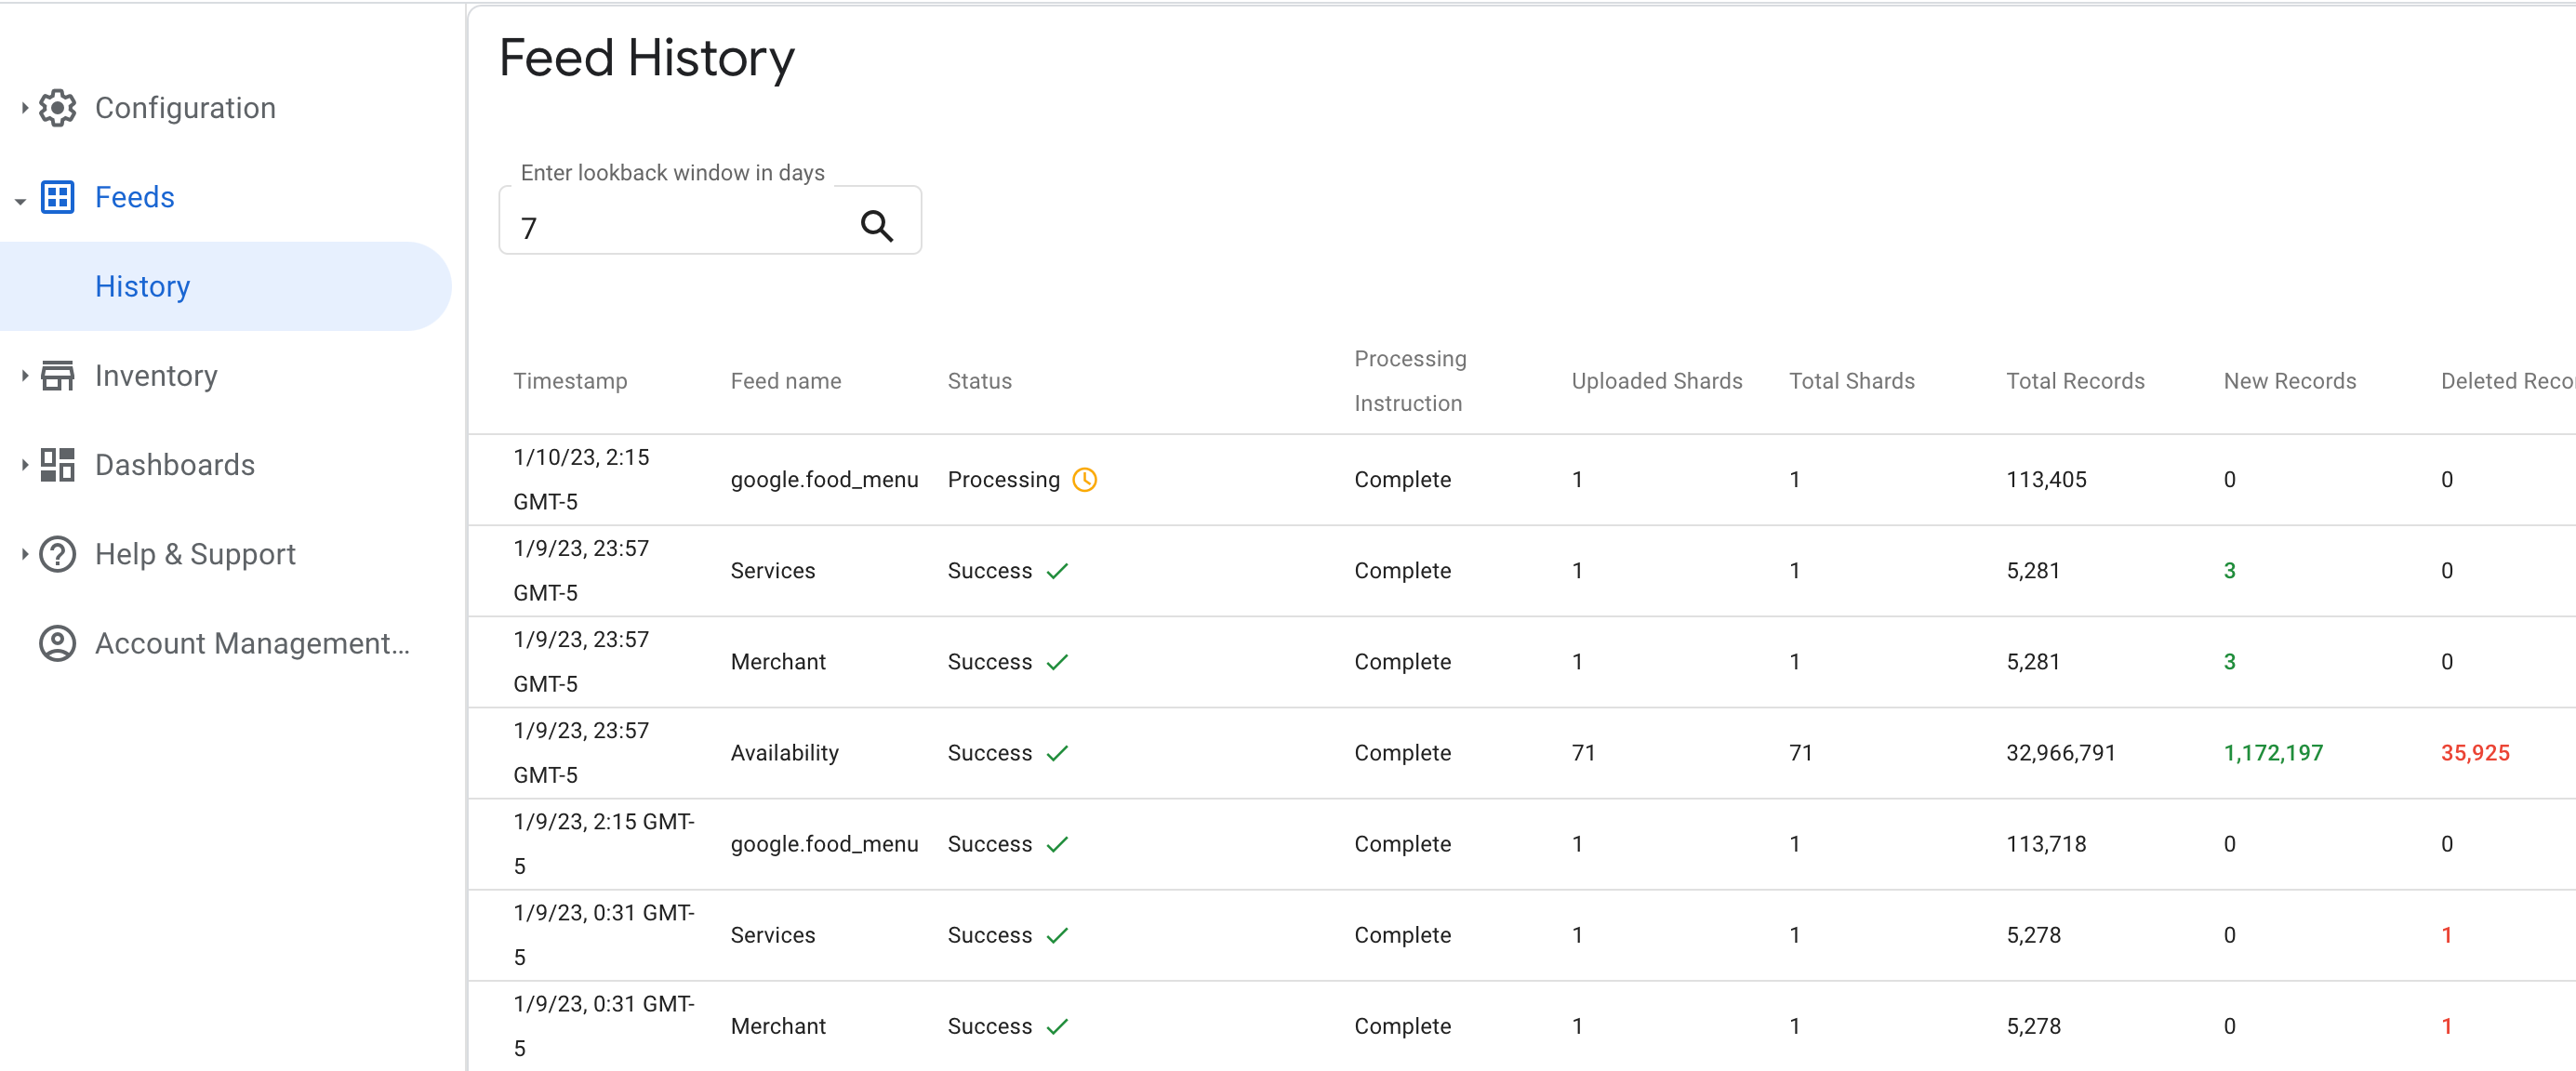Click the History sidebar icon
Image resolution: width=2576 pixels, height=1071 pixels.
(x=144, y=285)
